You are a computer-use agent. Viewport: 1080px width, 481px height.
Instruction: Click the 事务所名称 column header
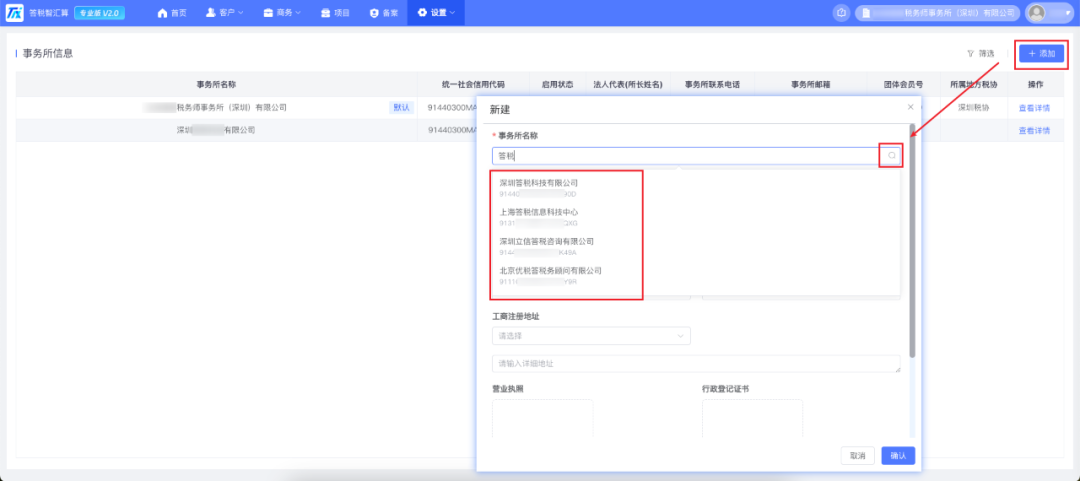coord(216,84)
